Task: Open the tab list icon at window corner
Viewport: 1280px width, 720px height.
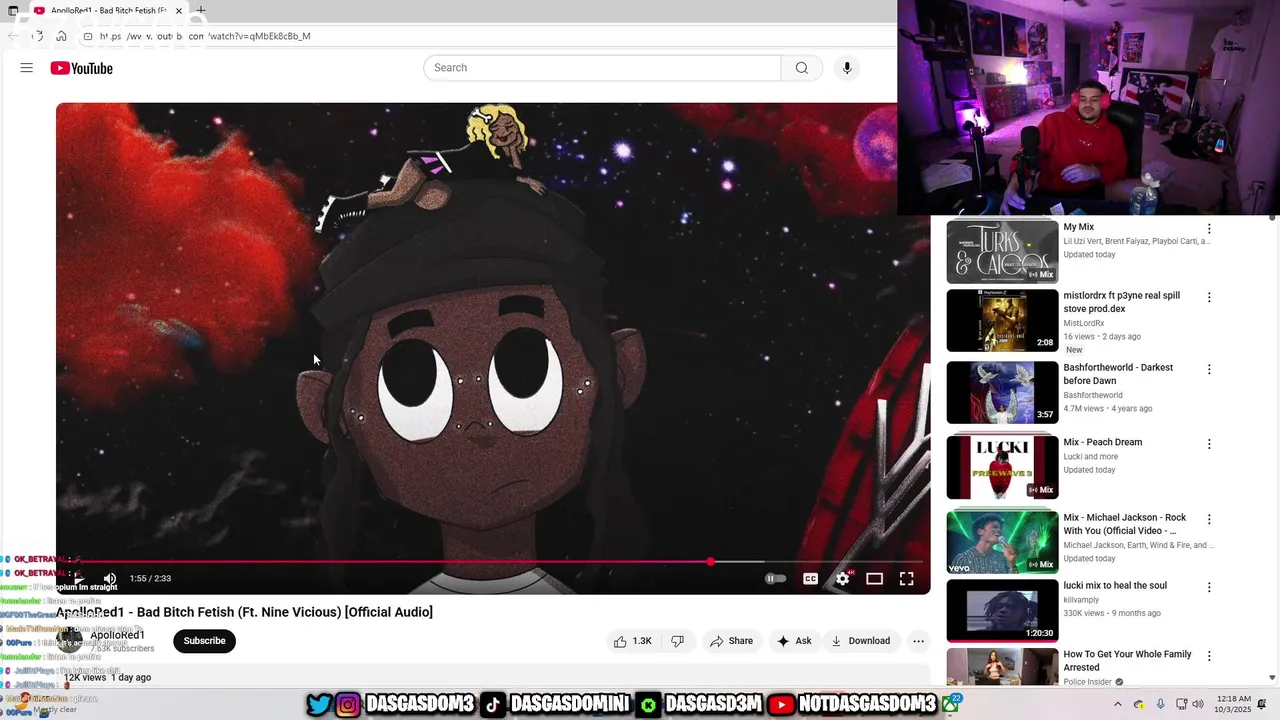Action: (x=13, y=10)
